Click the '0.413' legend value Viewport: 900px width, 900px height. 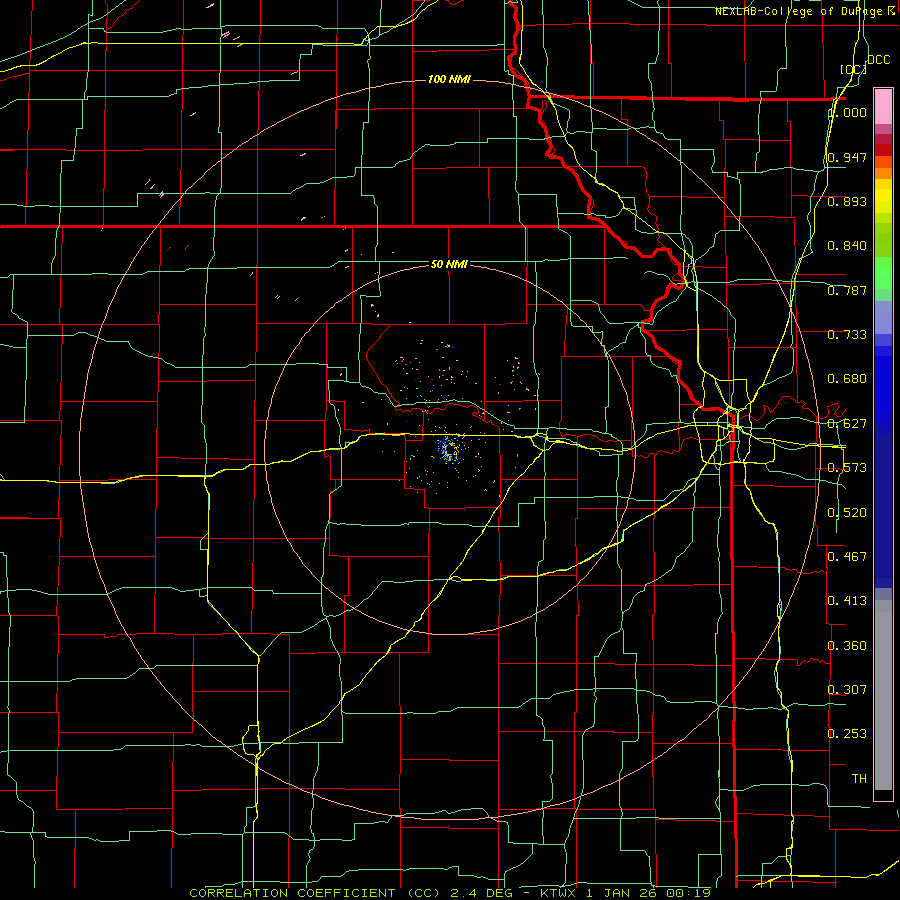click(847, 600)
